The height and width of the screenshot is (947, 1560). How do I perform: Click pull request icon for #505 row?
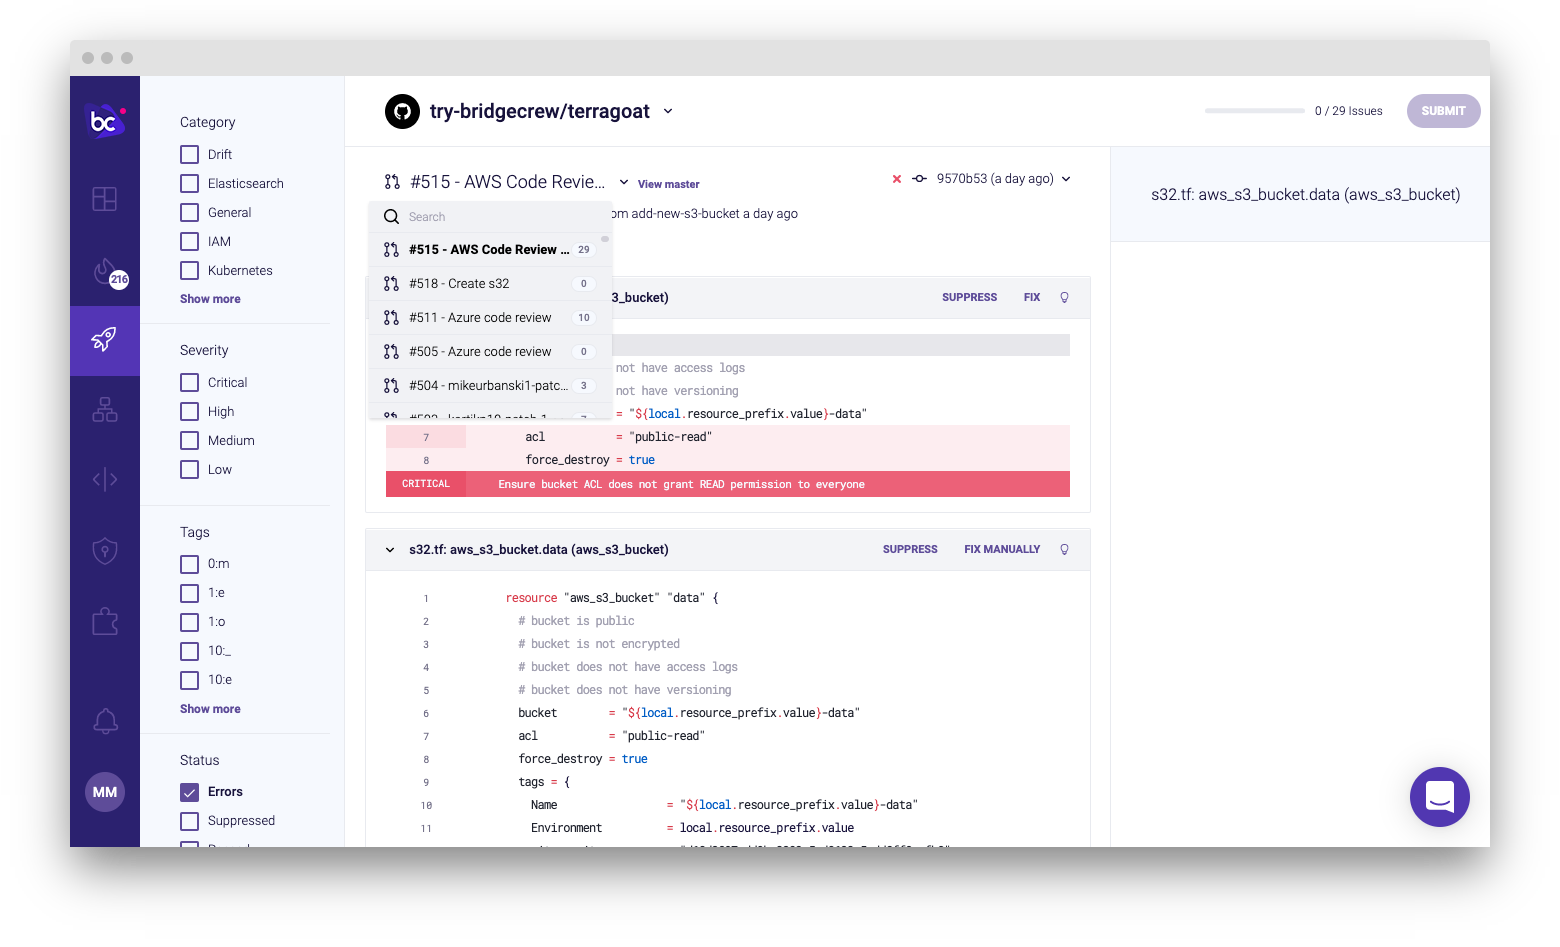pos(391,352)
